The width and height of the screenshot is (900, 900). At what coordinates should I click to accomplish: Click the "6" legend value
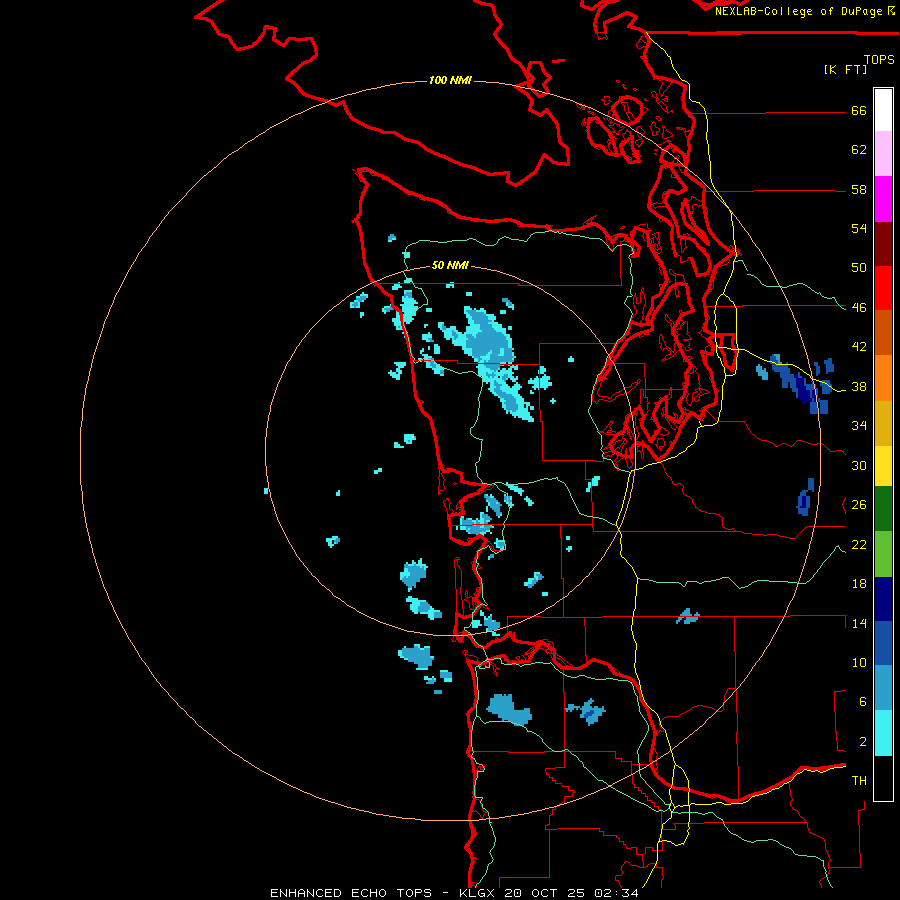863,702
